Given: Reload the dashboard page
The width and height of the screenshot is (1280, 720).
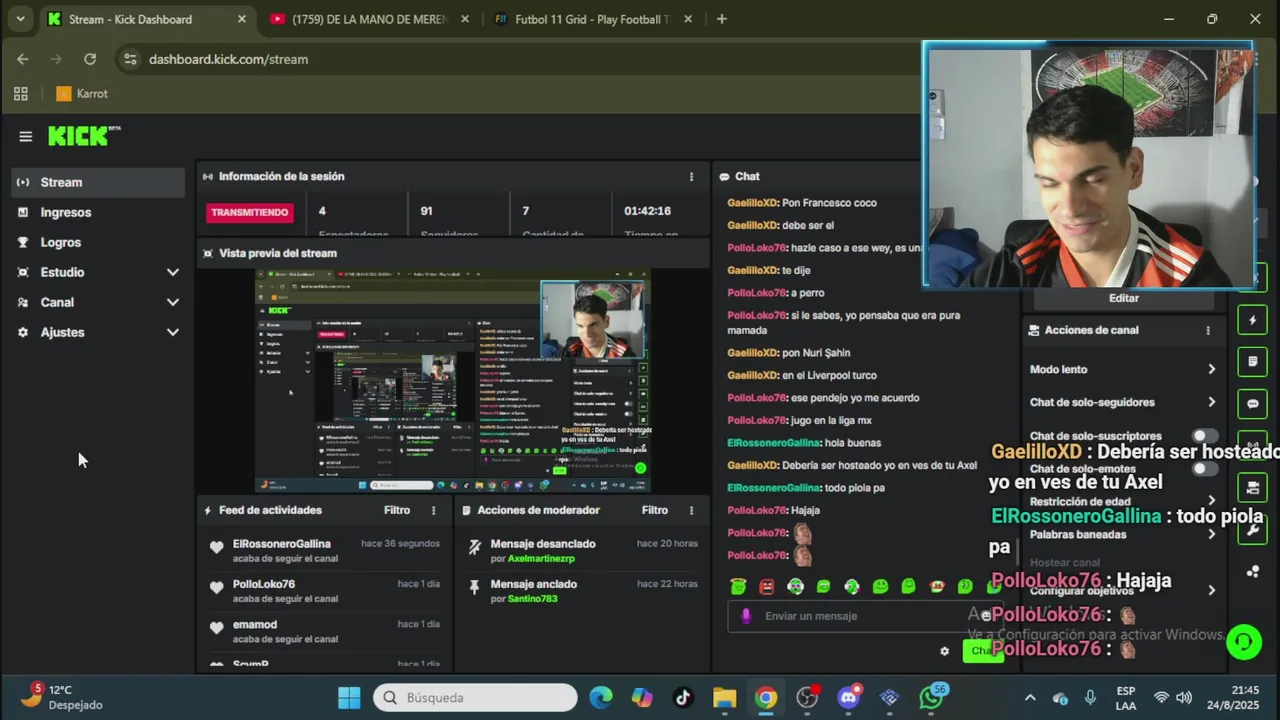Looking at the screenshot, I should (90, 59).
